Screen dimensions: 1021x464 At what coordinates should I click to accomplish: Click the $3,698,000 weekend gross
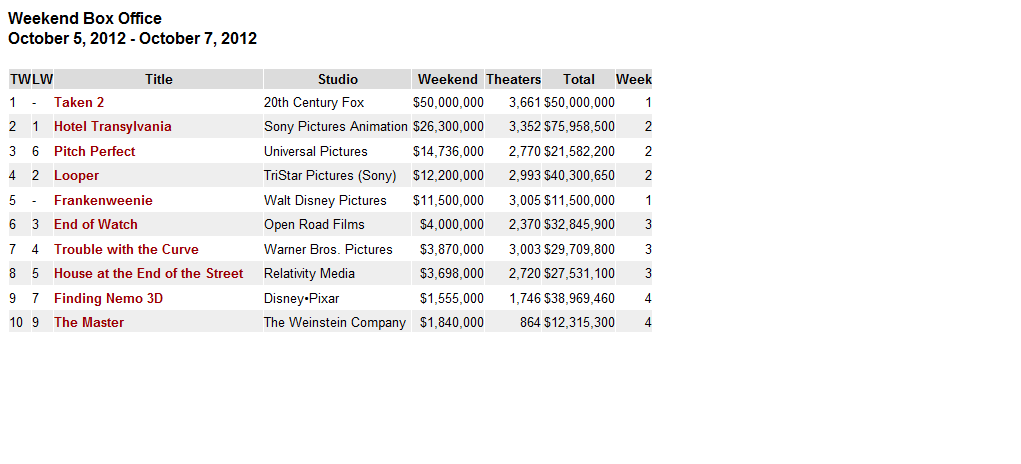pyautogui.click(x=452, y=274)
